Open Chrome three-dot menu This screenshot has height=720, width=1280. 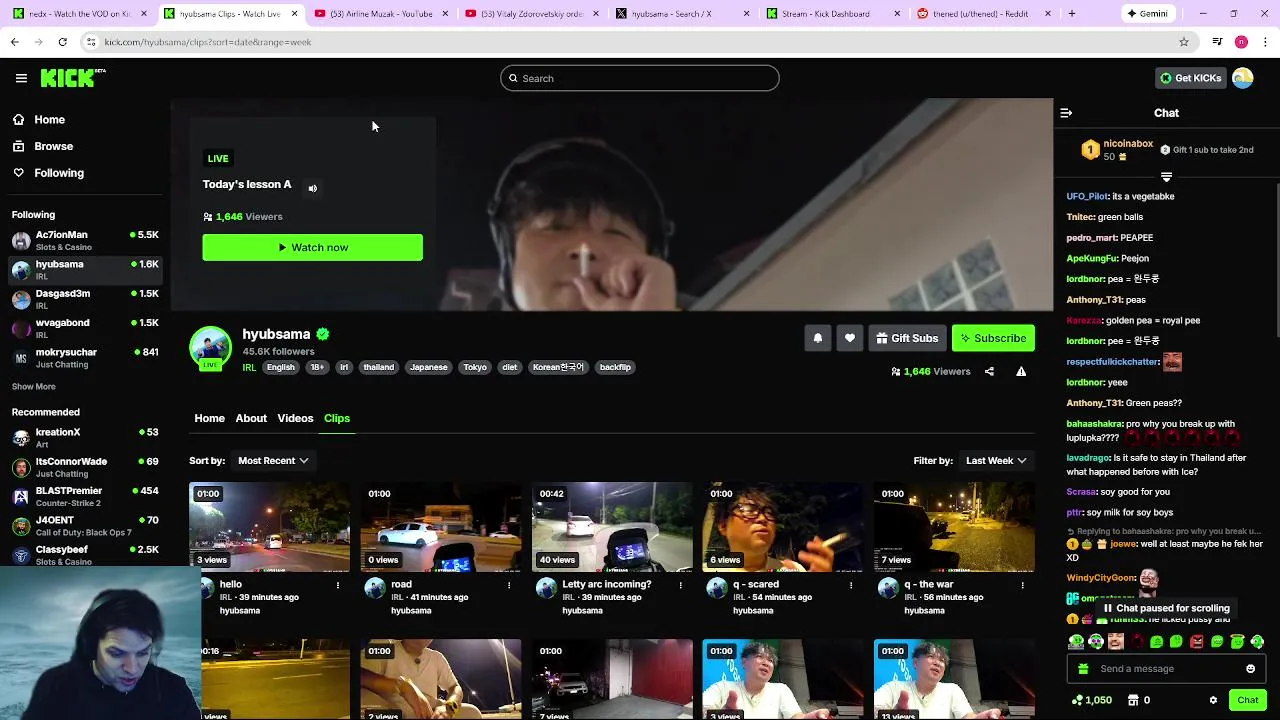1266,42
